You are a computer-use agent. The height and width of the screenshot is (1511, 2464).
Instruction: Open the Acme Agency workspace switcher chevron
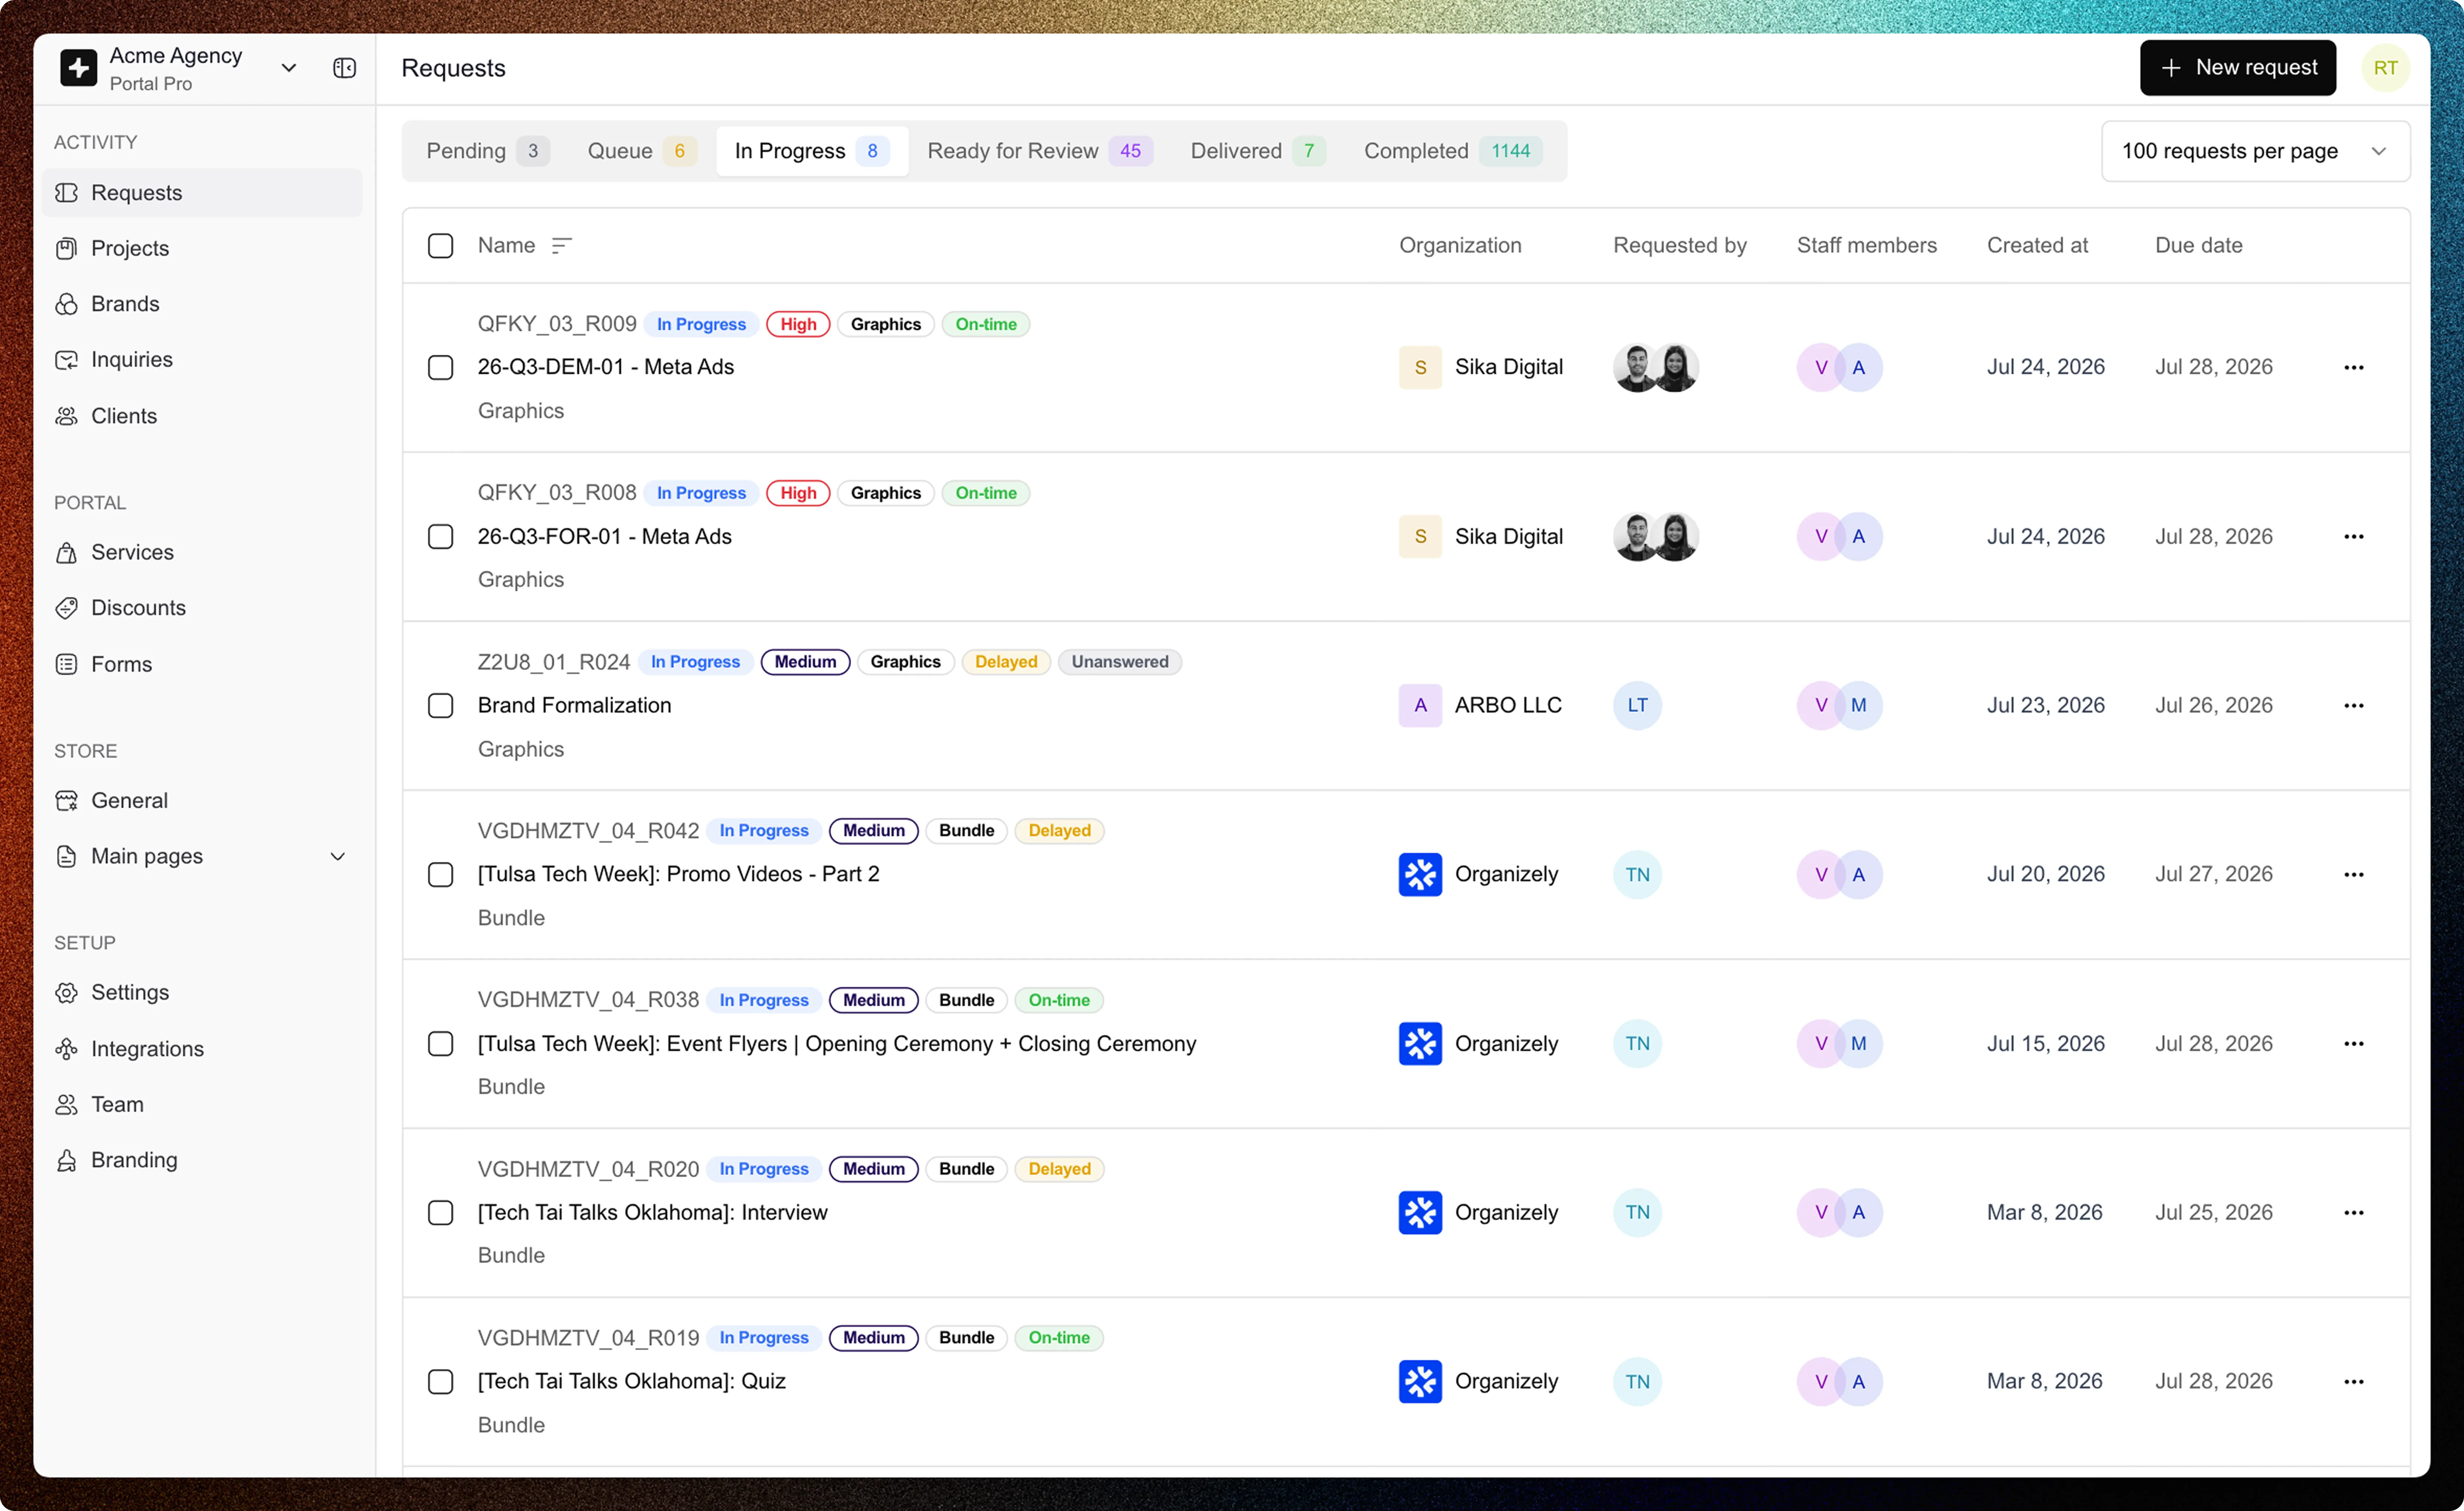pyautogui.click(x=289, y=68)
